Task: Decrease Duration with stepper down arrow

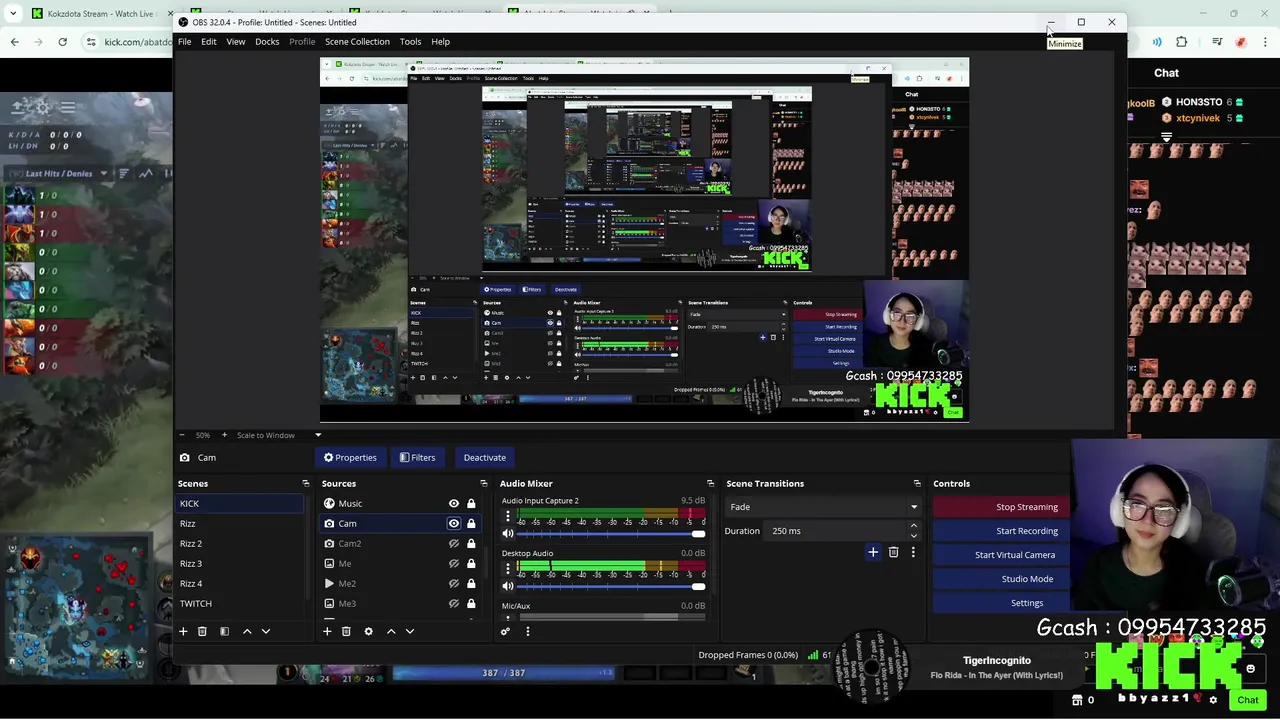Action: [x=914, y=535]
